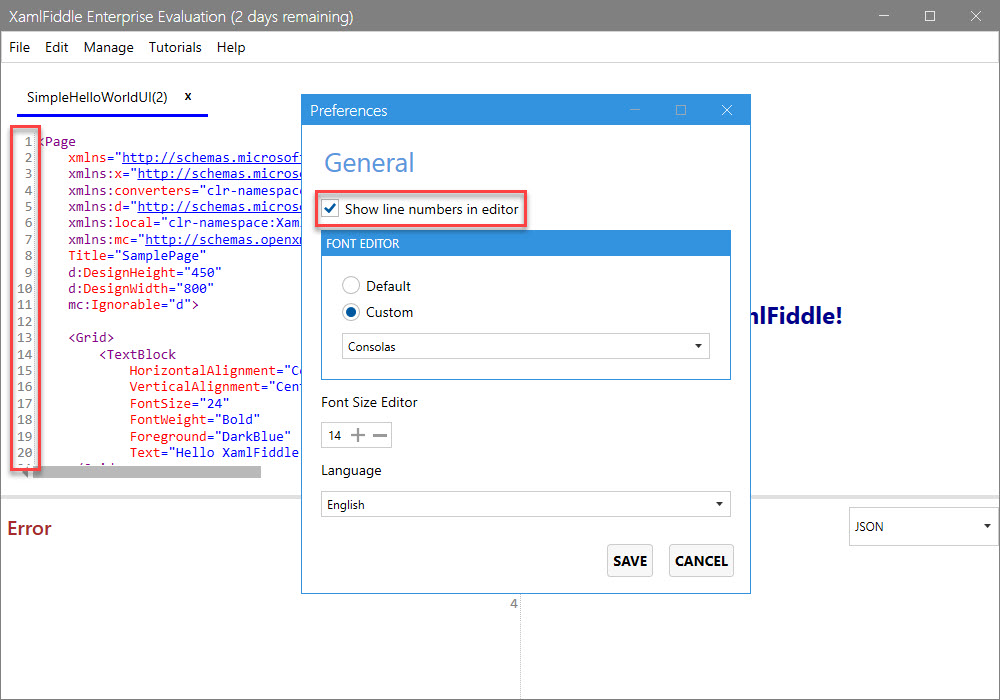
Task: Click the Text="Hello XamlFiddle code line
Action: click(x=215, y=453)
